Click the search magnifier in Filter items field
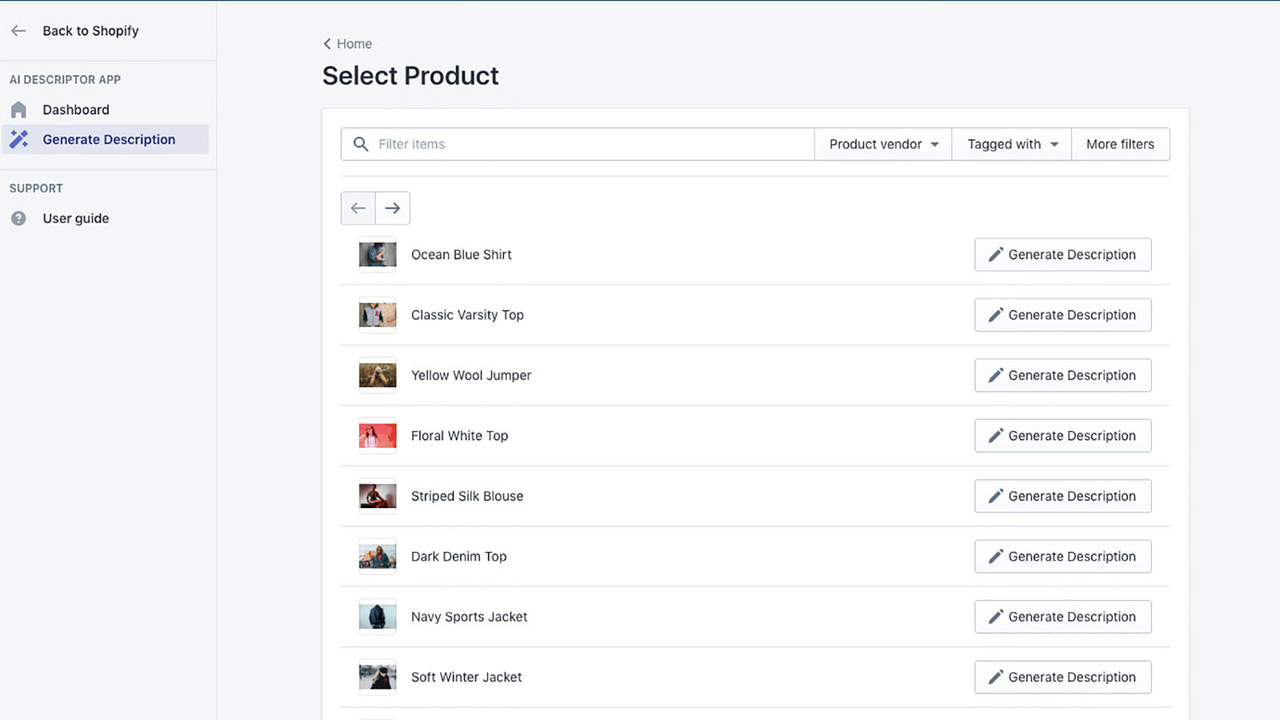The height and width of the screenshot is (720, 1280). coord(360,144)
